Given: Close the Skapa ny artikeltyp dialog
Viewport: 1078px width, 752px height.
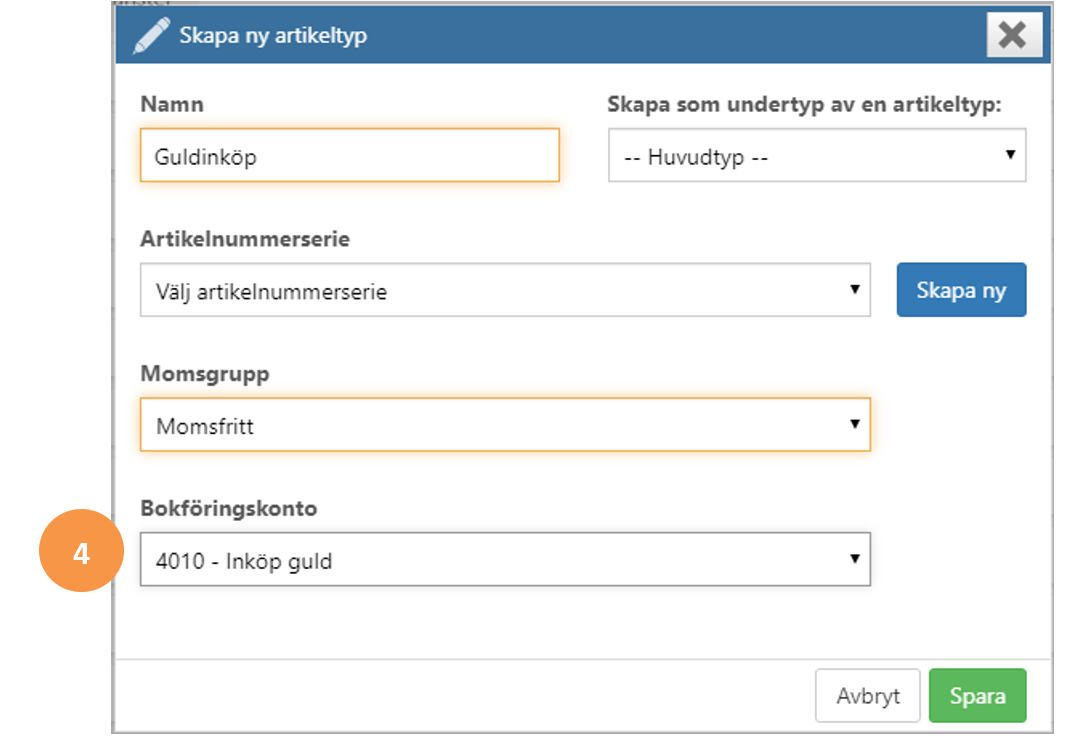Looking at the screenshot, I should coord(1014,35).
